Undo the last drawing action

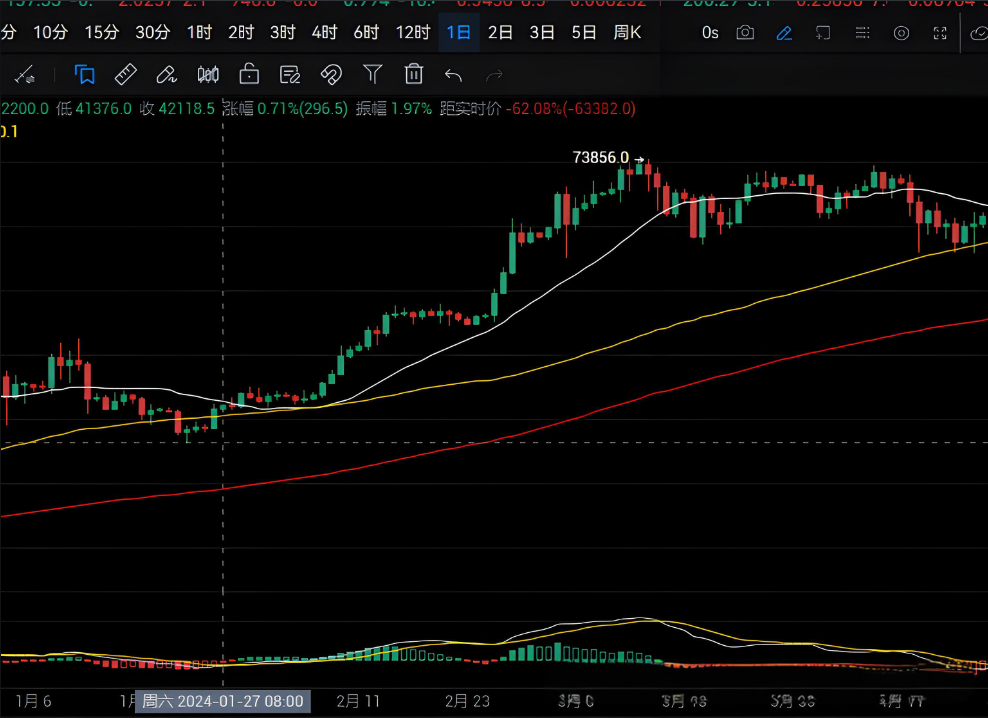453,74
